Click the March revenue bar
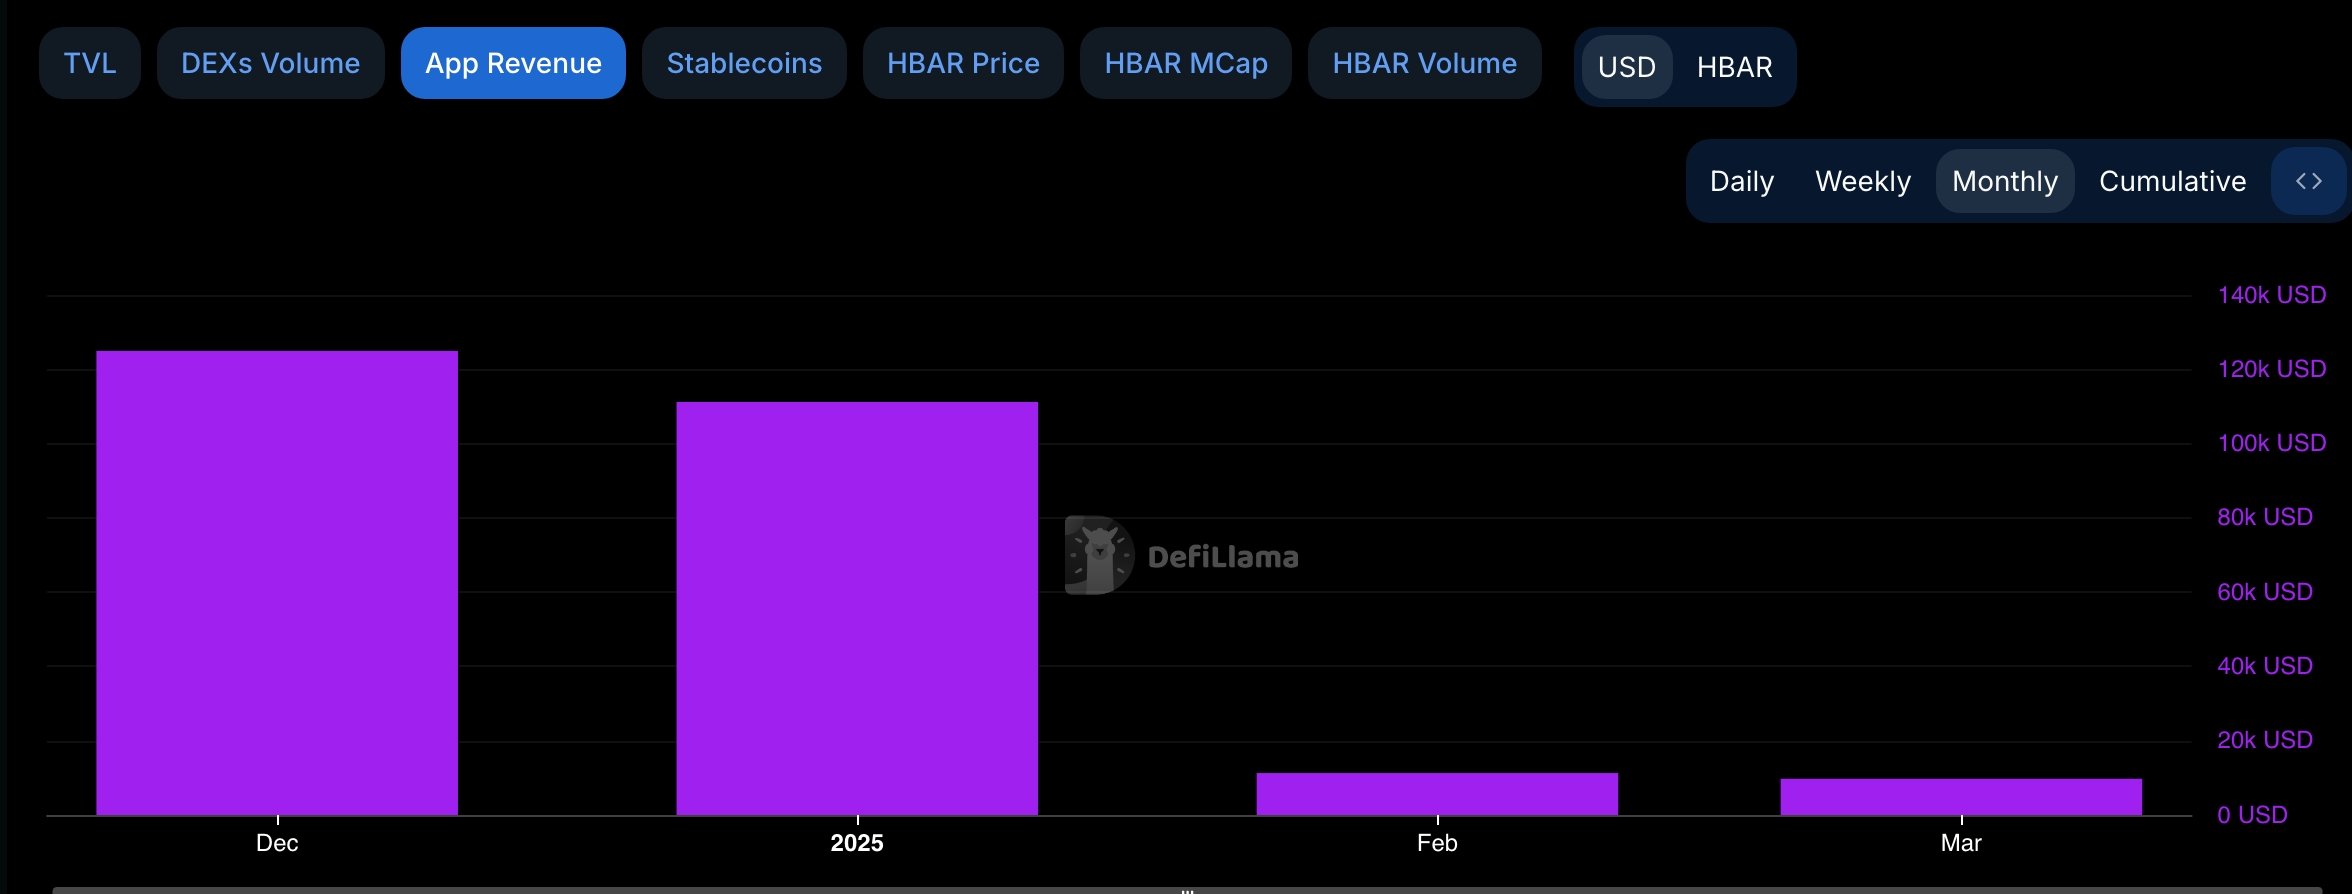The height and width of the screenshot is (894, 2352). [x=1961, y=797]
